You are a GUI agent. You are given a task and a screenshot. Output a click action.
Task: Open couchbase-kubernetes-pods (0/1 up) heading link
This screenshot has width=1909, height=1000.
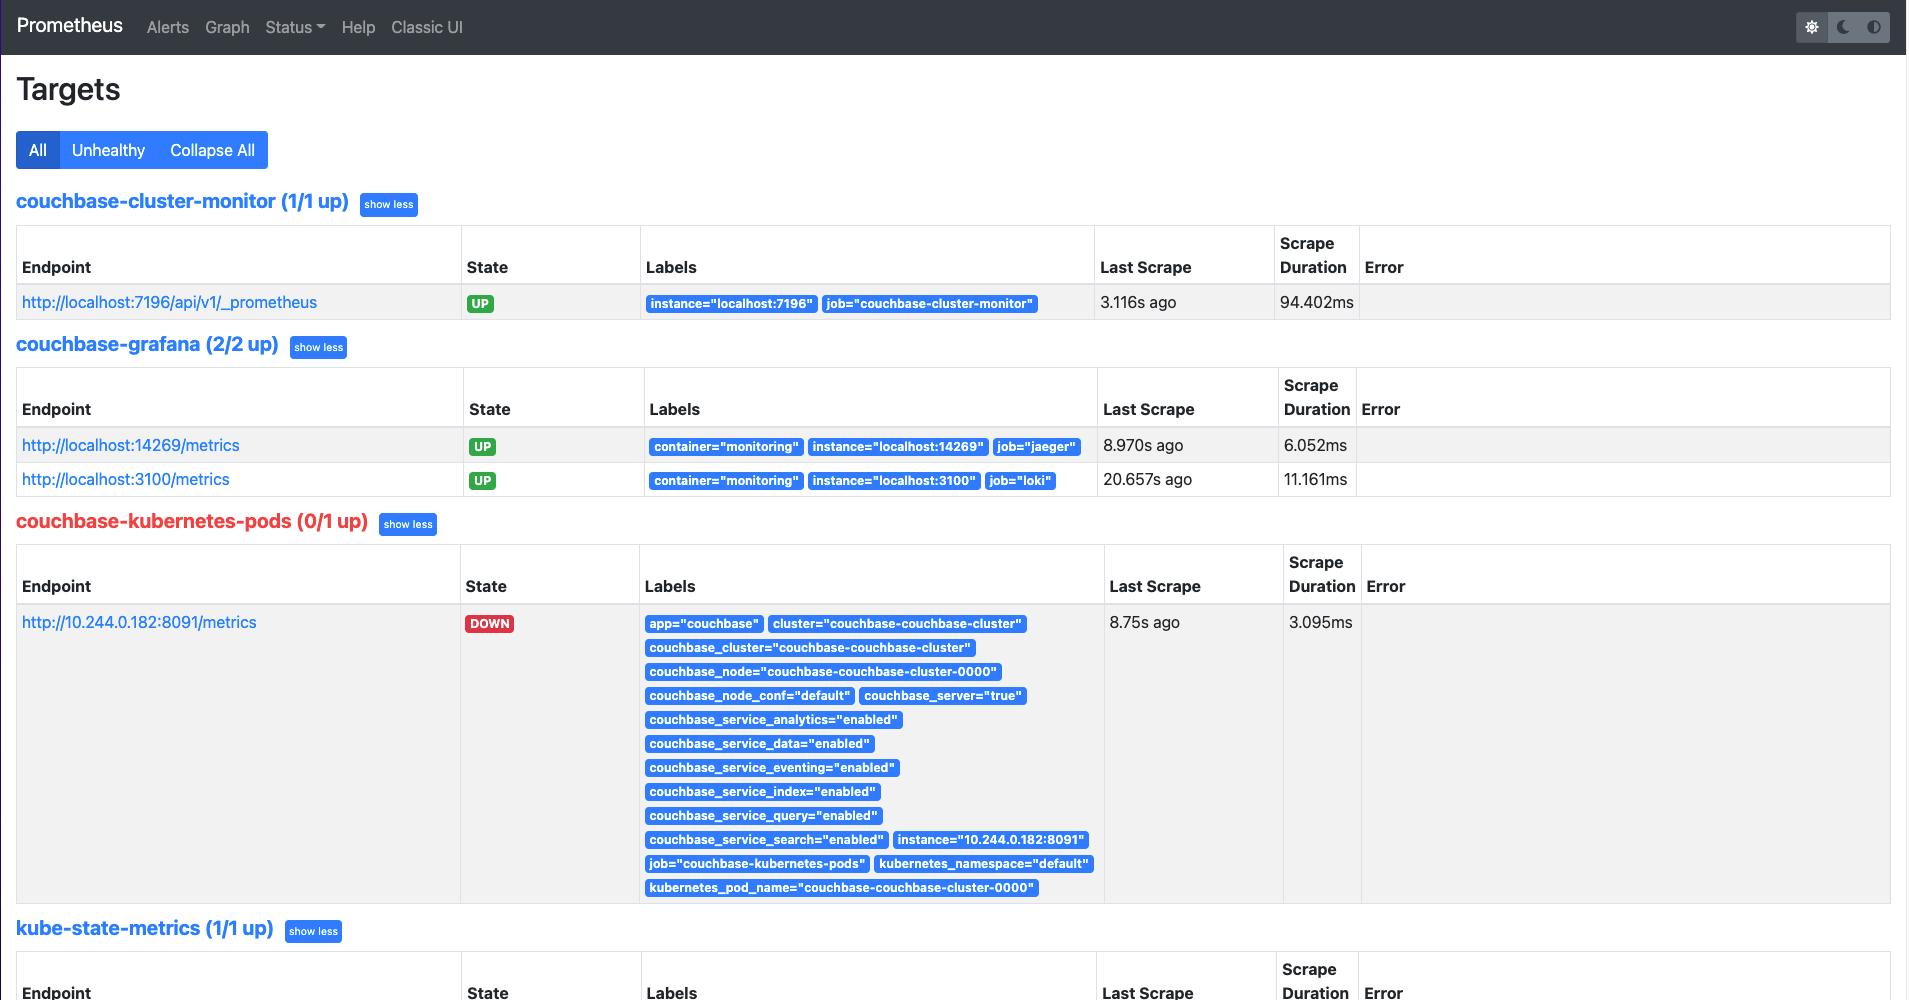(192, 521)
